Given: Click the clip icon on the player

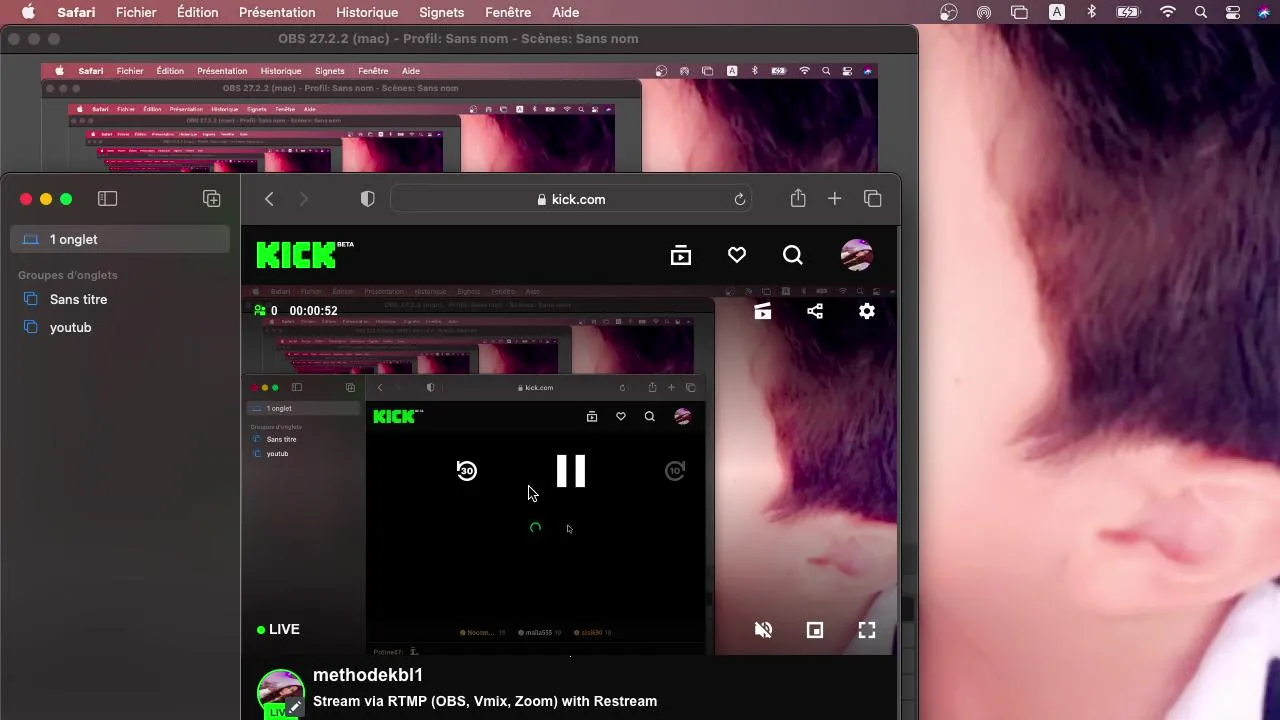Looking at the screenshot, I should (x=763, y=311).
